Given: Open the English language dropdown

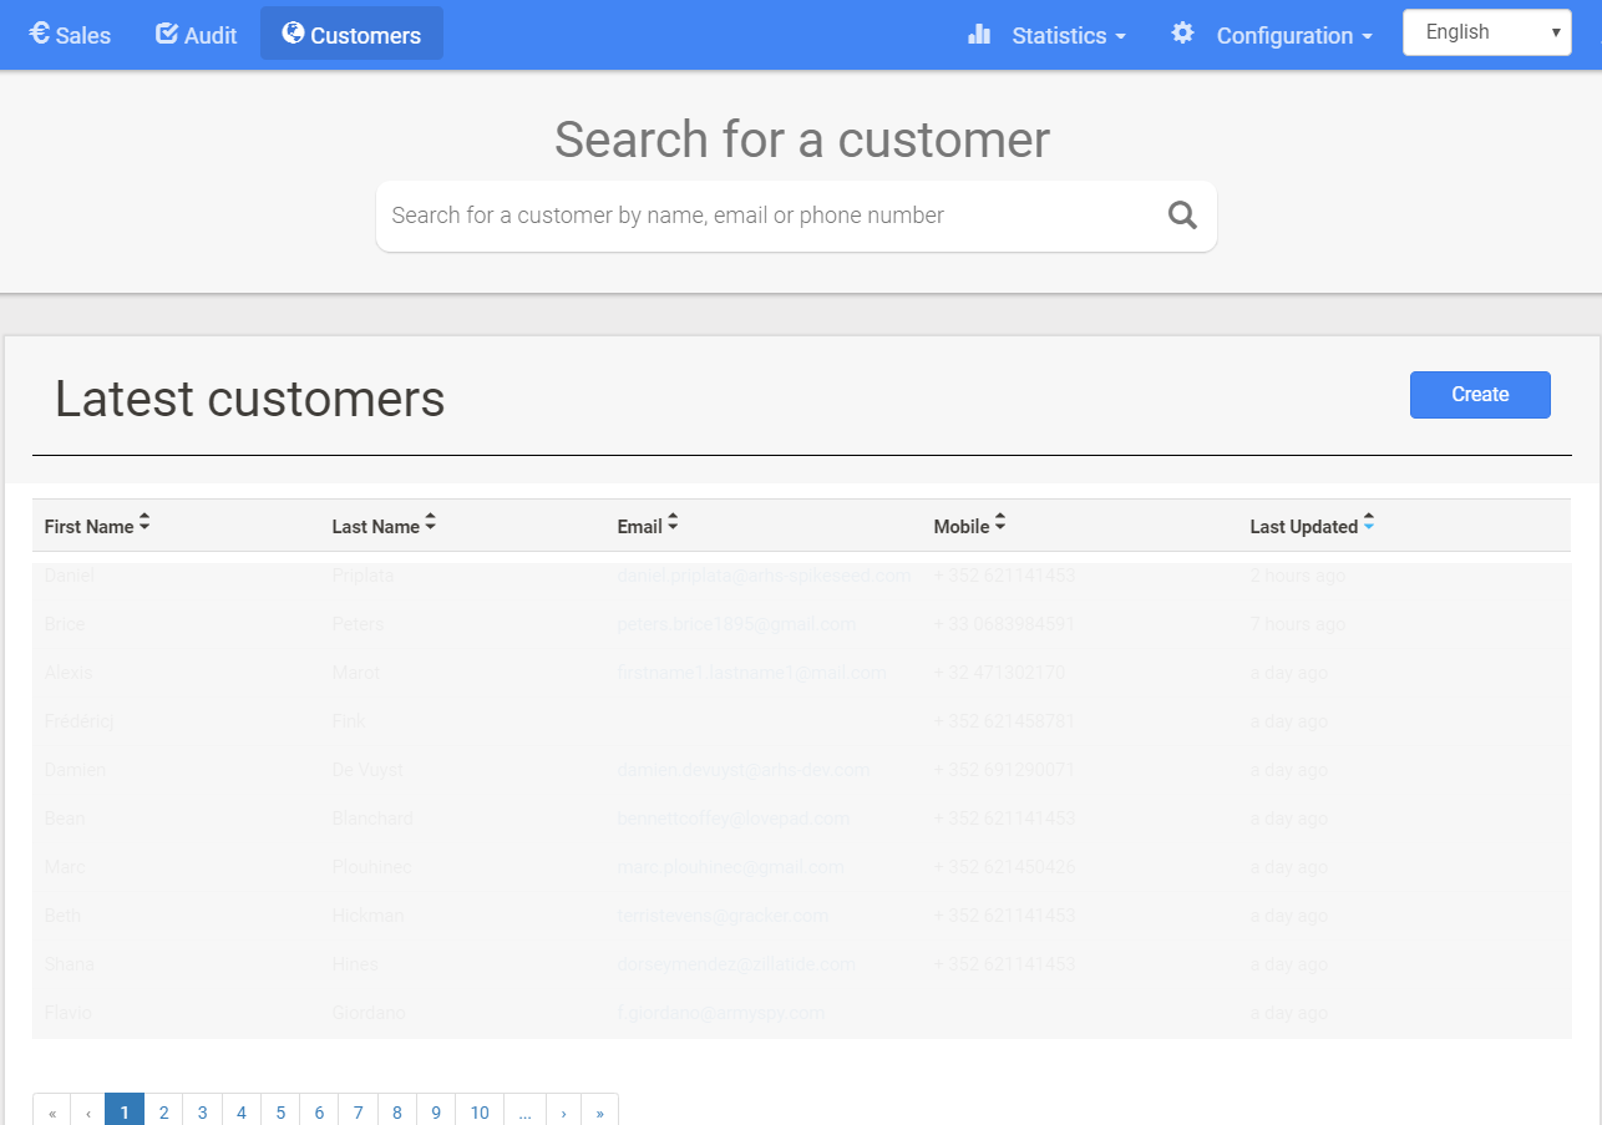Looking at the screenshot, I should [x=1487, y=31].
